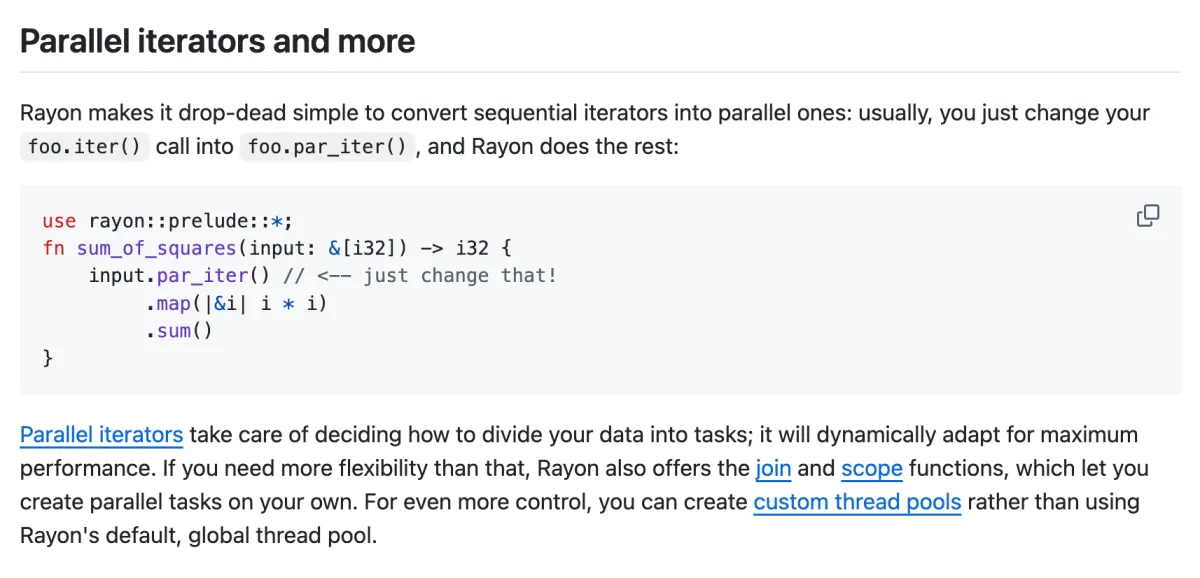Open the scope function link
This screenshot has width=1200, height=578.
[x=871, y=468]
